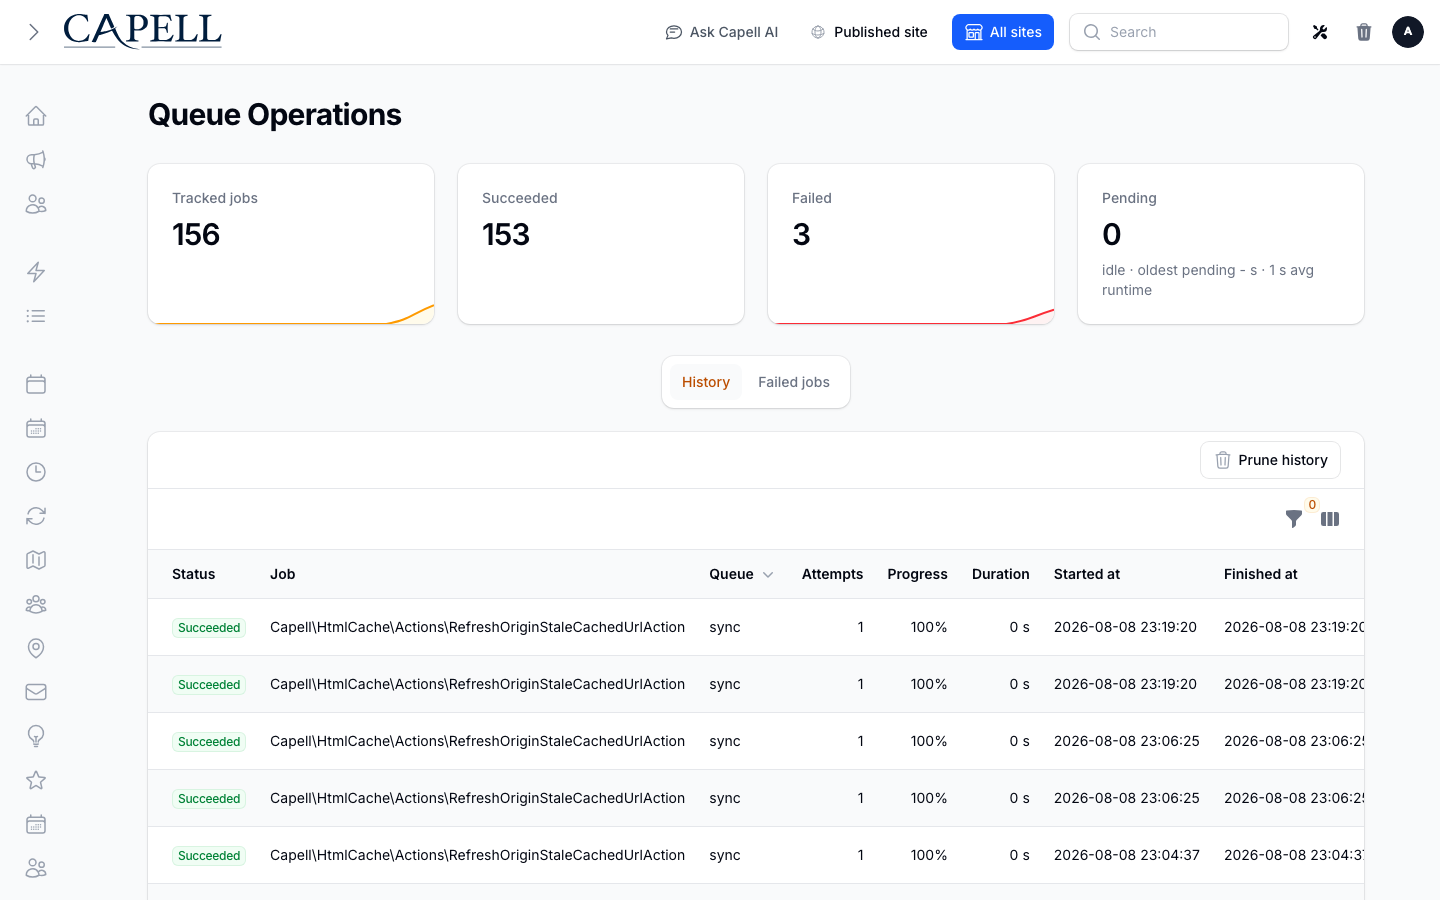Open the group of people icon
The width and height of the screenshot is (1440, 900).
tap(36, 604)
